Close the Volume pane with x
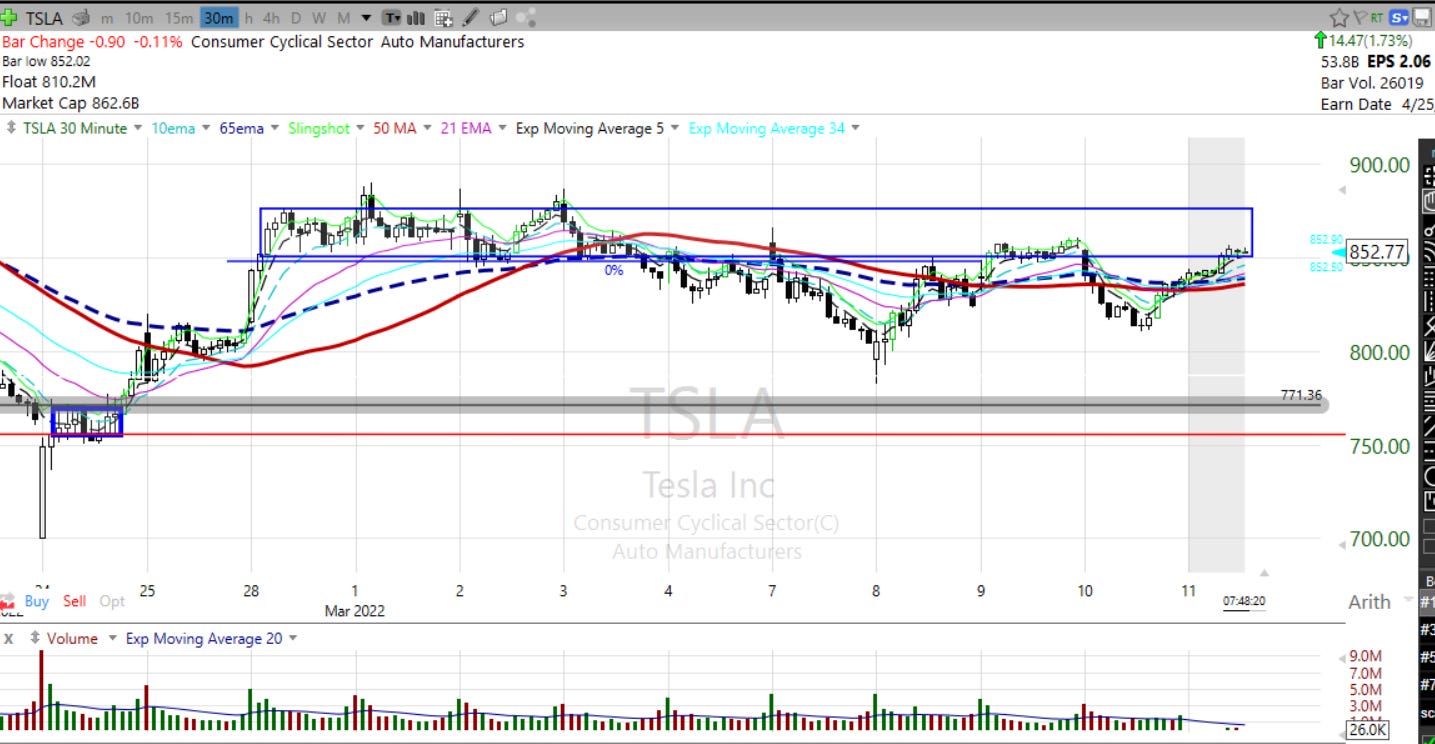 coord(8,638)
